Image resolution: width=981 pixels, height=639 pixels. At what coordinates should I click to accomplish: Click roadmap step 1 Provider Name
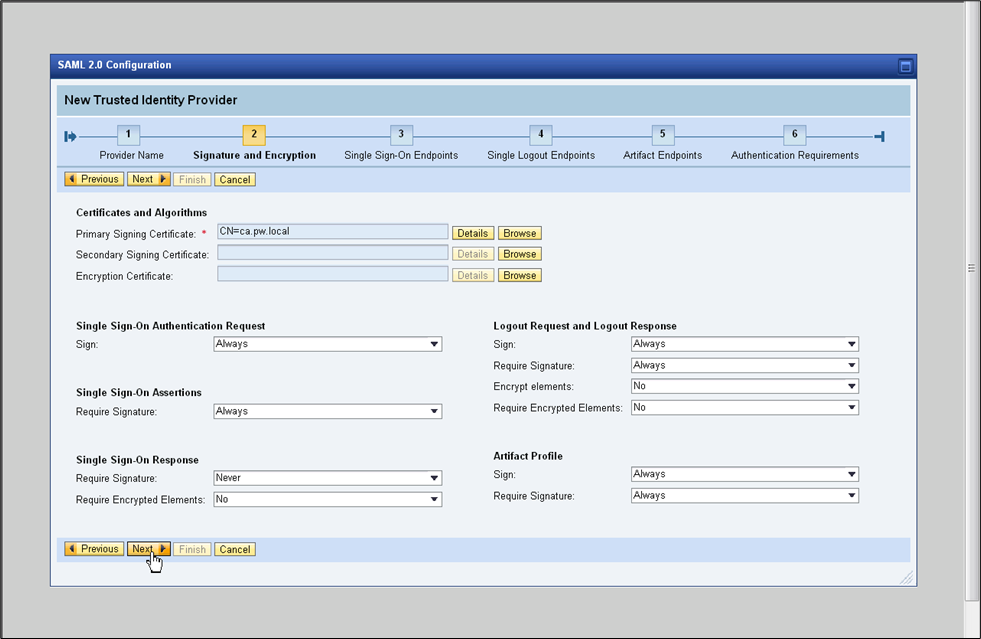pyautogui.click(x=128, y=135)
